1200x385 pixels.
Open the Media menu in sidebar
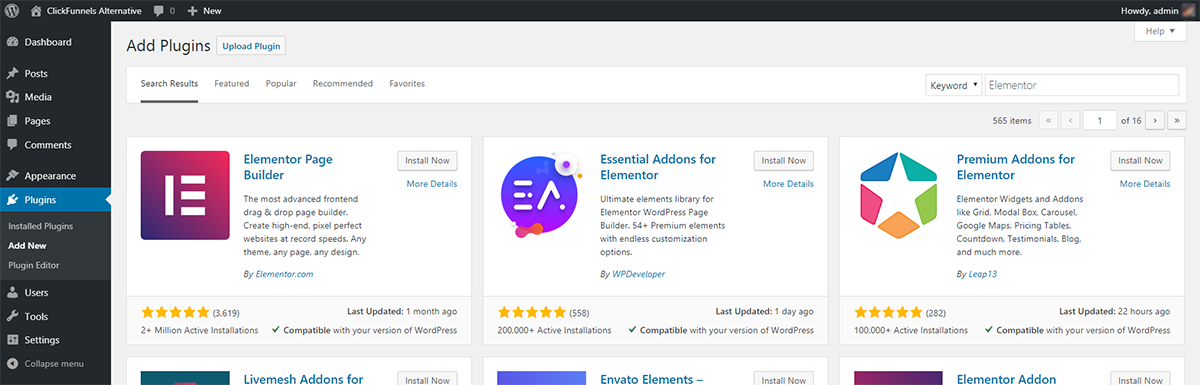click(38, 97)
